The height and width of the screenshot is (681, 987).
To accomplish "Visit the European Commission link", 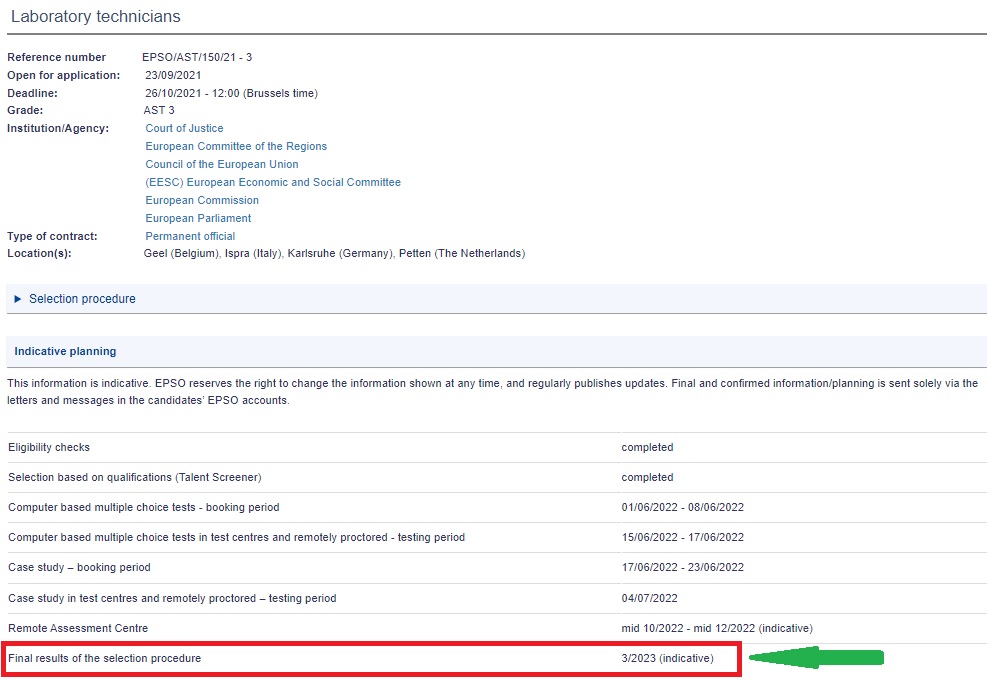I will tap(202, 200).
